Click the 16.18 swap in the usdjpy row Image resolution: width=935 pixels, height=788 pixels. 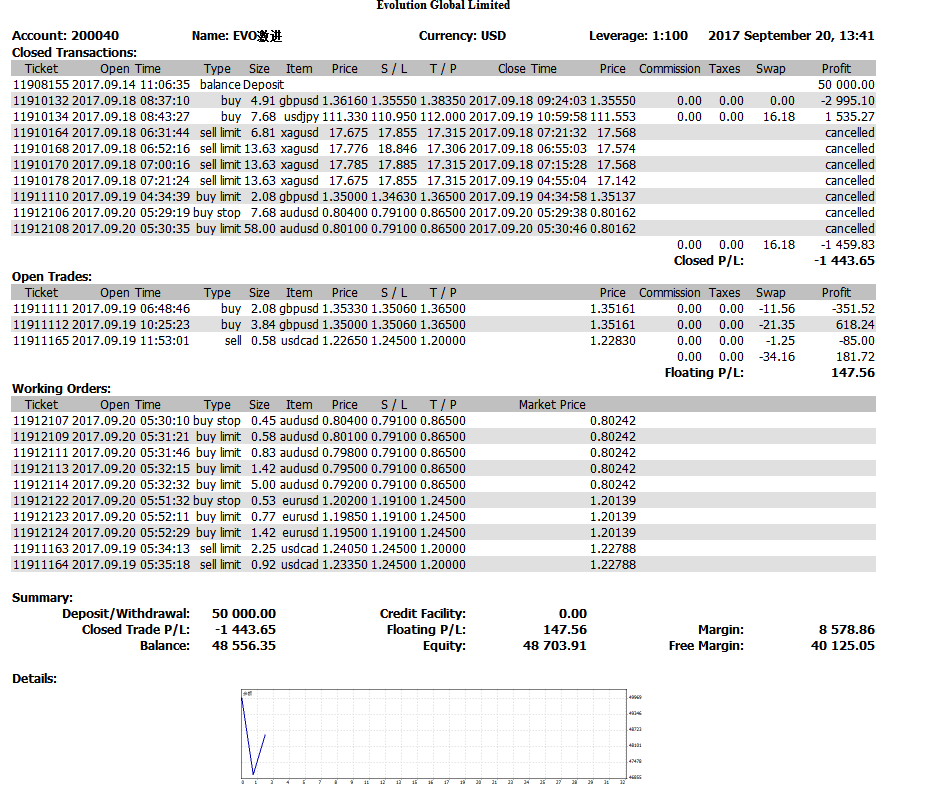click(779, 117)
